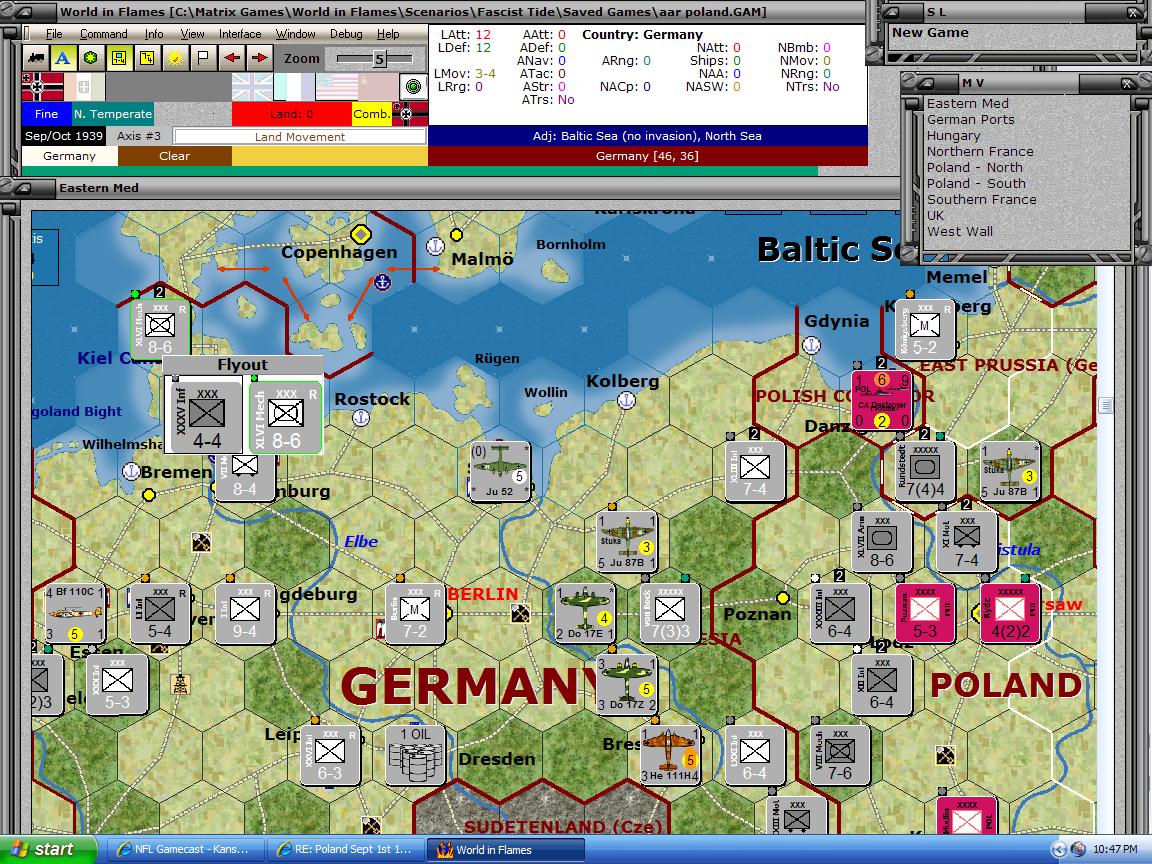Click the sun weather toolbar icon
The width and height of the screenshot is (1152, 864).
[x=175, y=58]
